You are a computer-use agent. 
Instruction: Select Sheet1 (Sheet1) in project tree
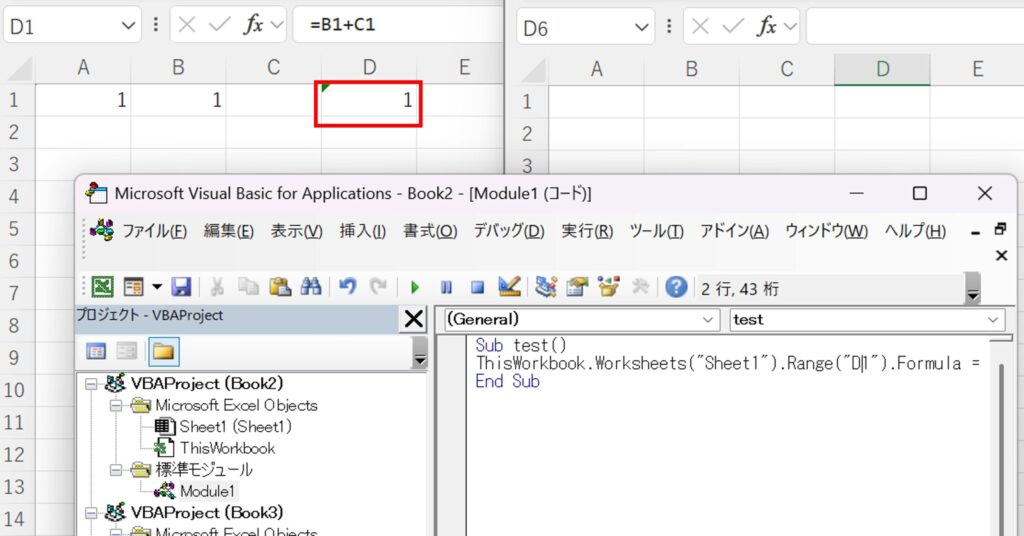(235, 427)
